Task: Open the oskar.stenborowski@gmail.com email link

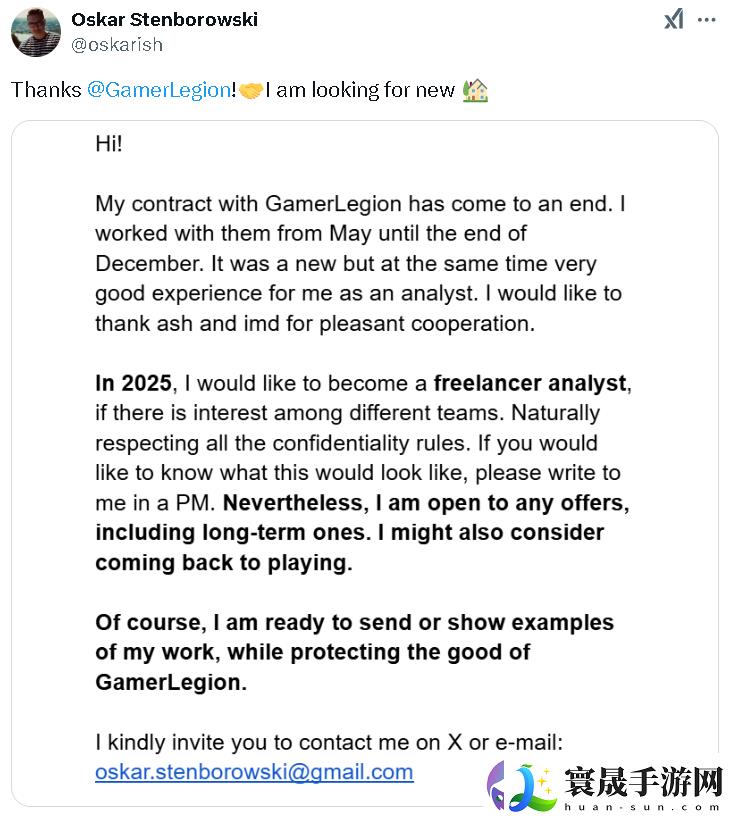Action: 254,772
